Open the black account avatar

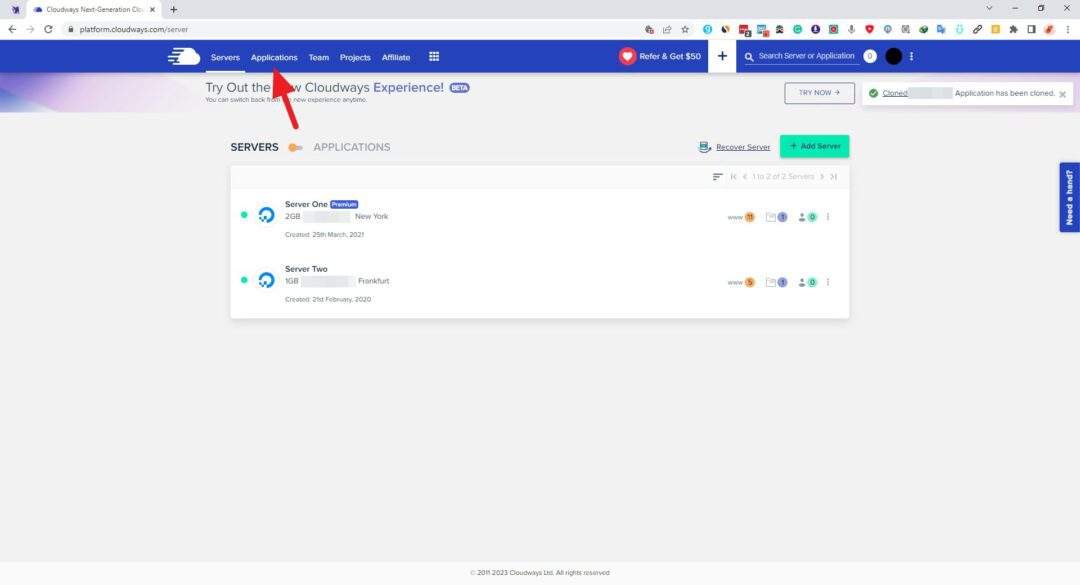(893, 57)
